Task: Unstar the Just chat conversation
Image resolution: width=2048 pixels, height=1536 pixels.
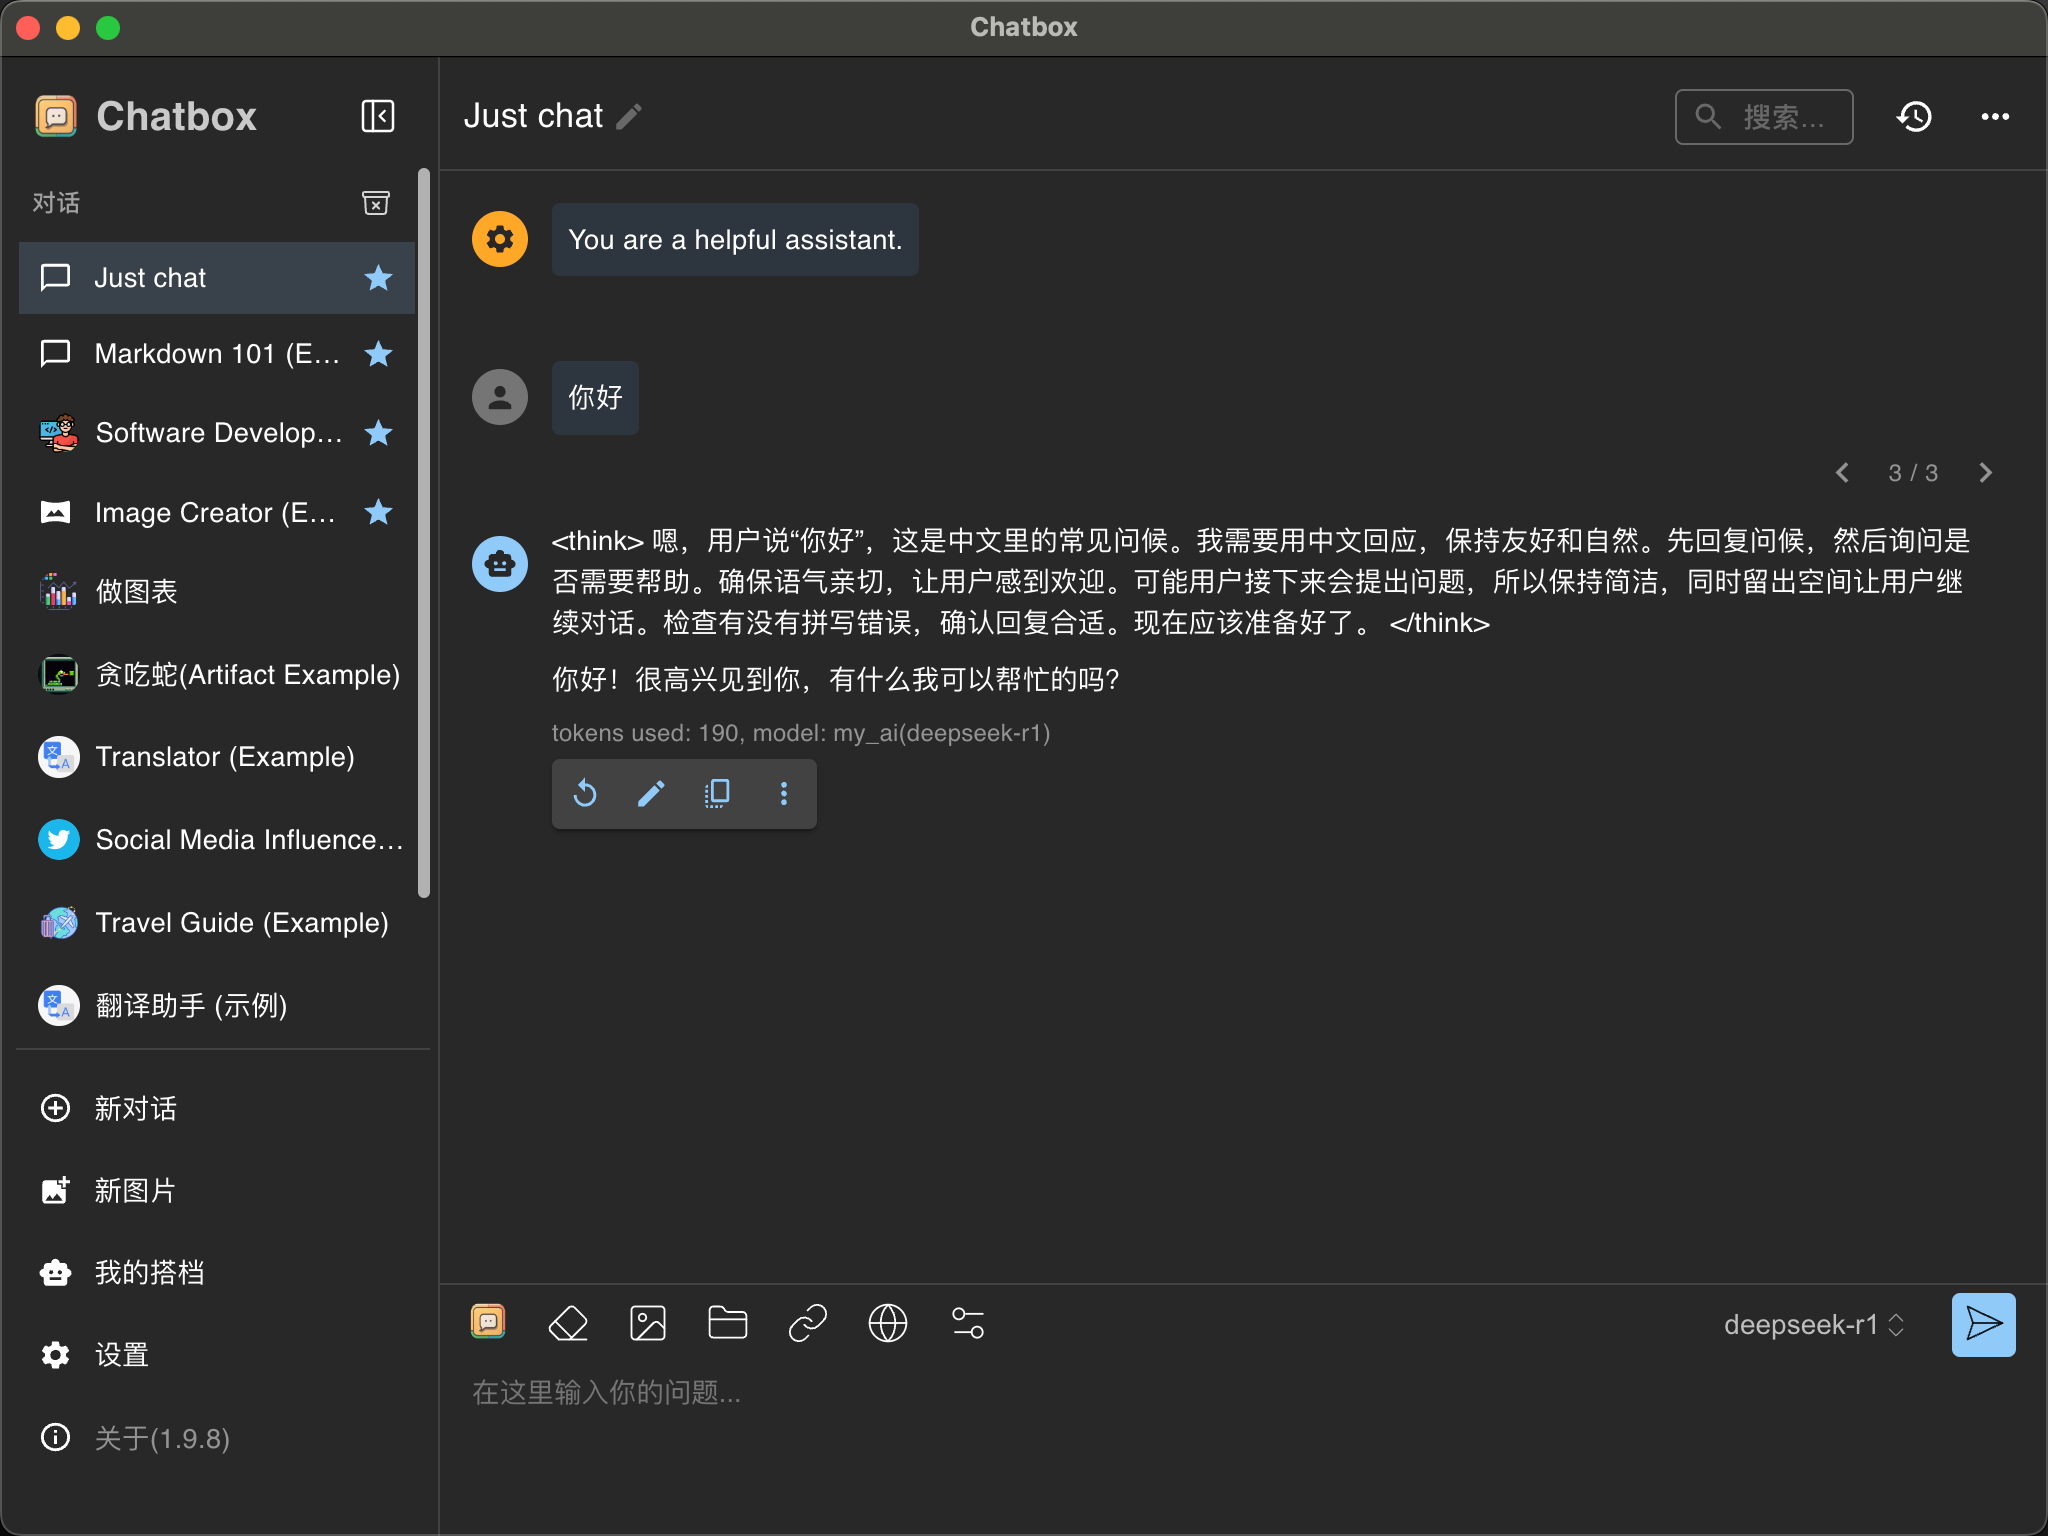Action: pyautogui.click(x=378, y=278)
